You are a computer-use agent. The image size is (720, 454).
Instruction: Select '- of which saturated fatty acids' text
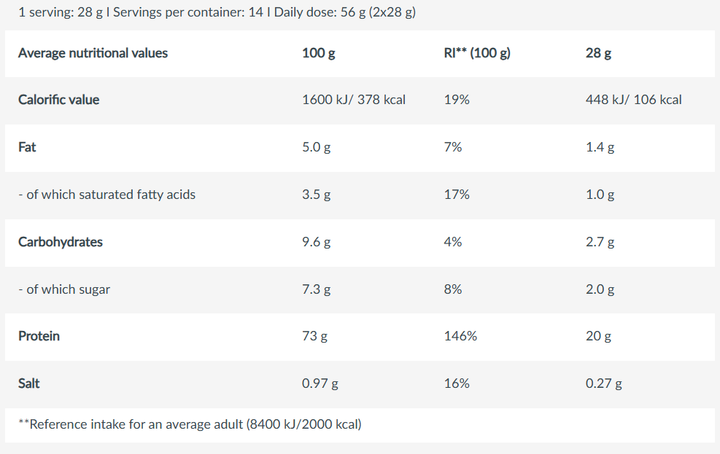tap(107, 195)
